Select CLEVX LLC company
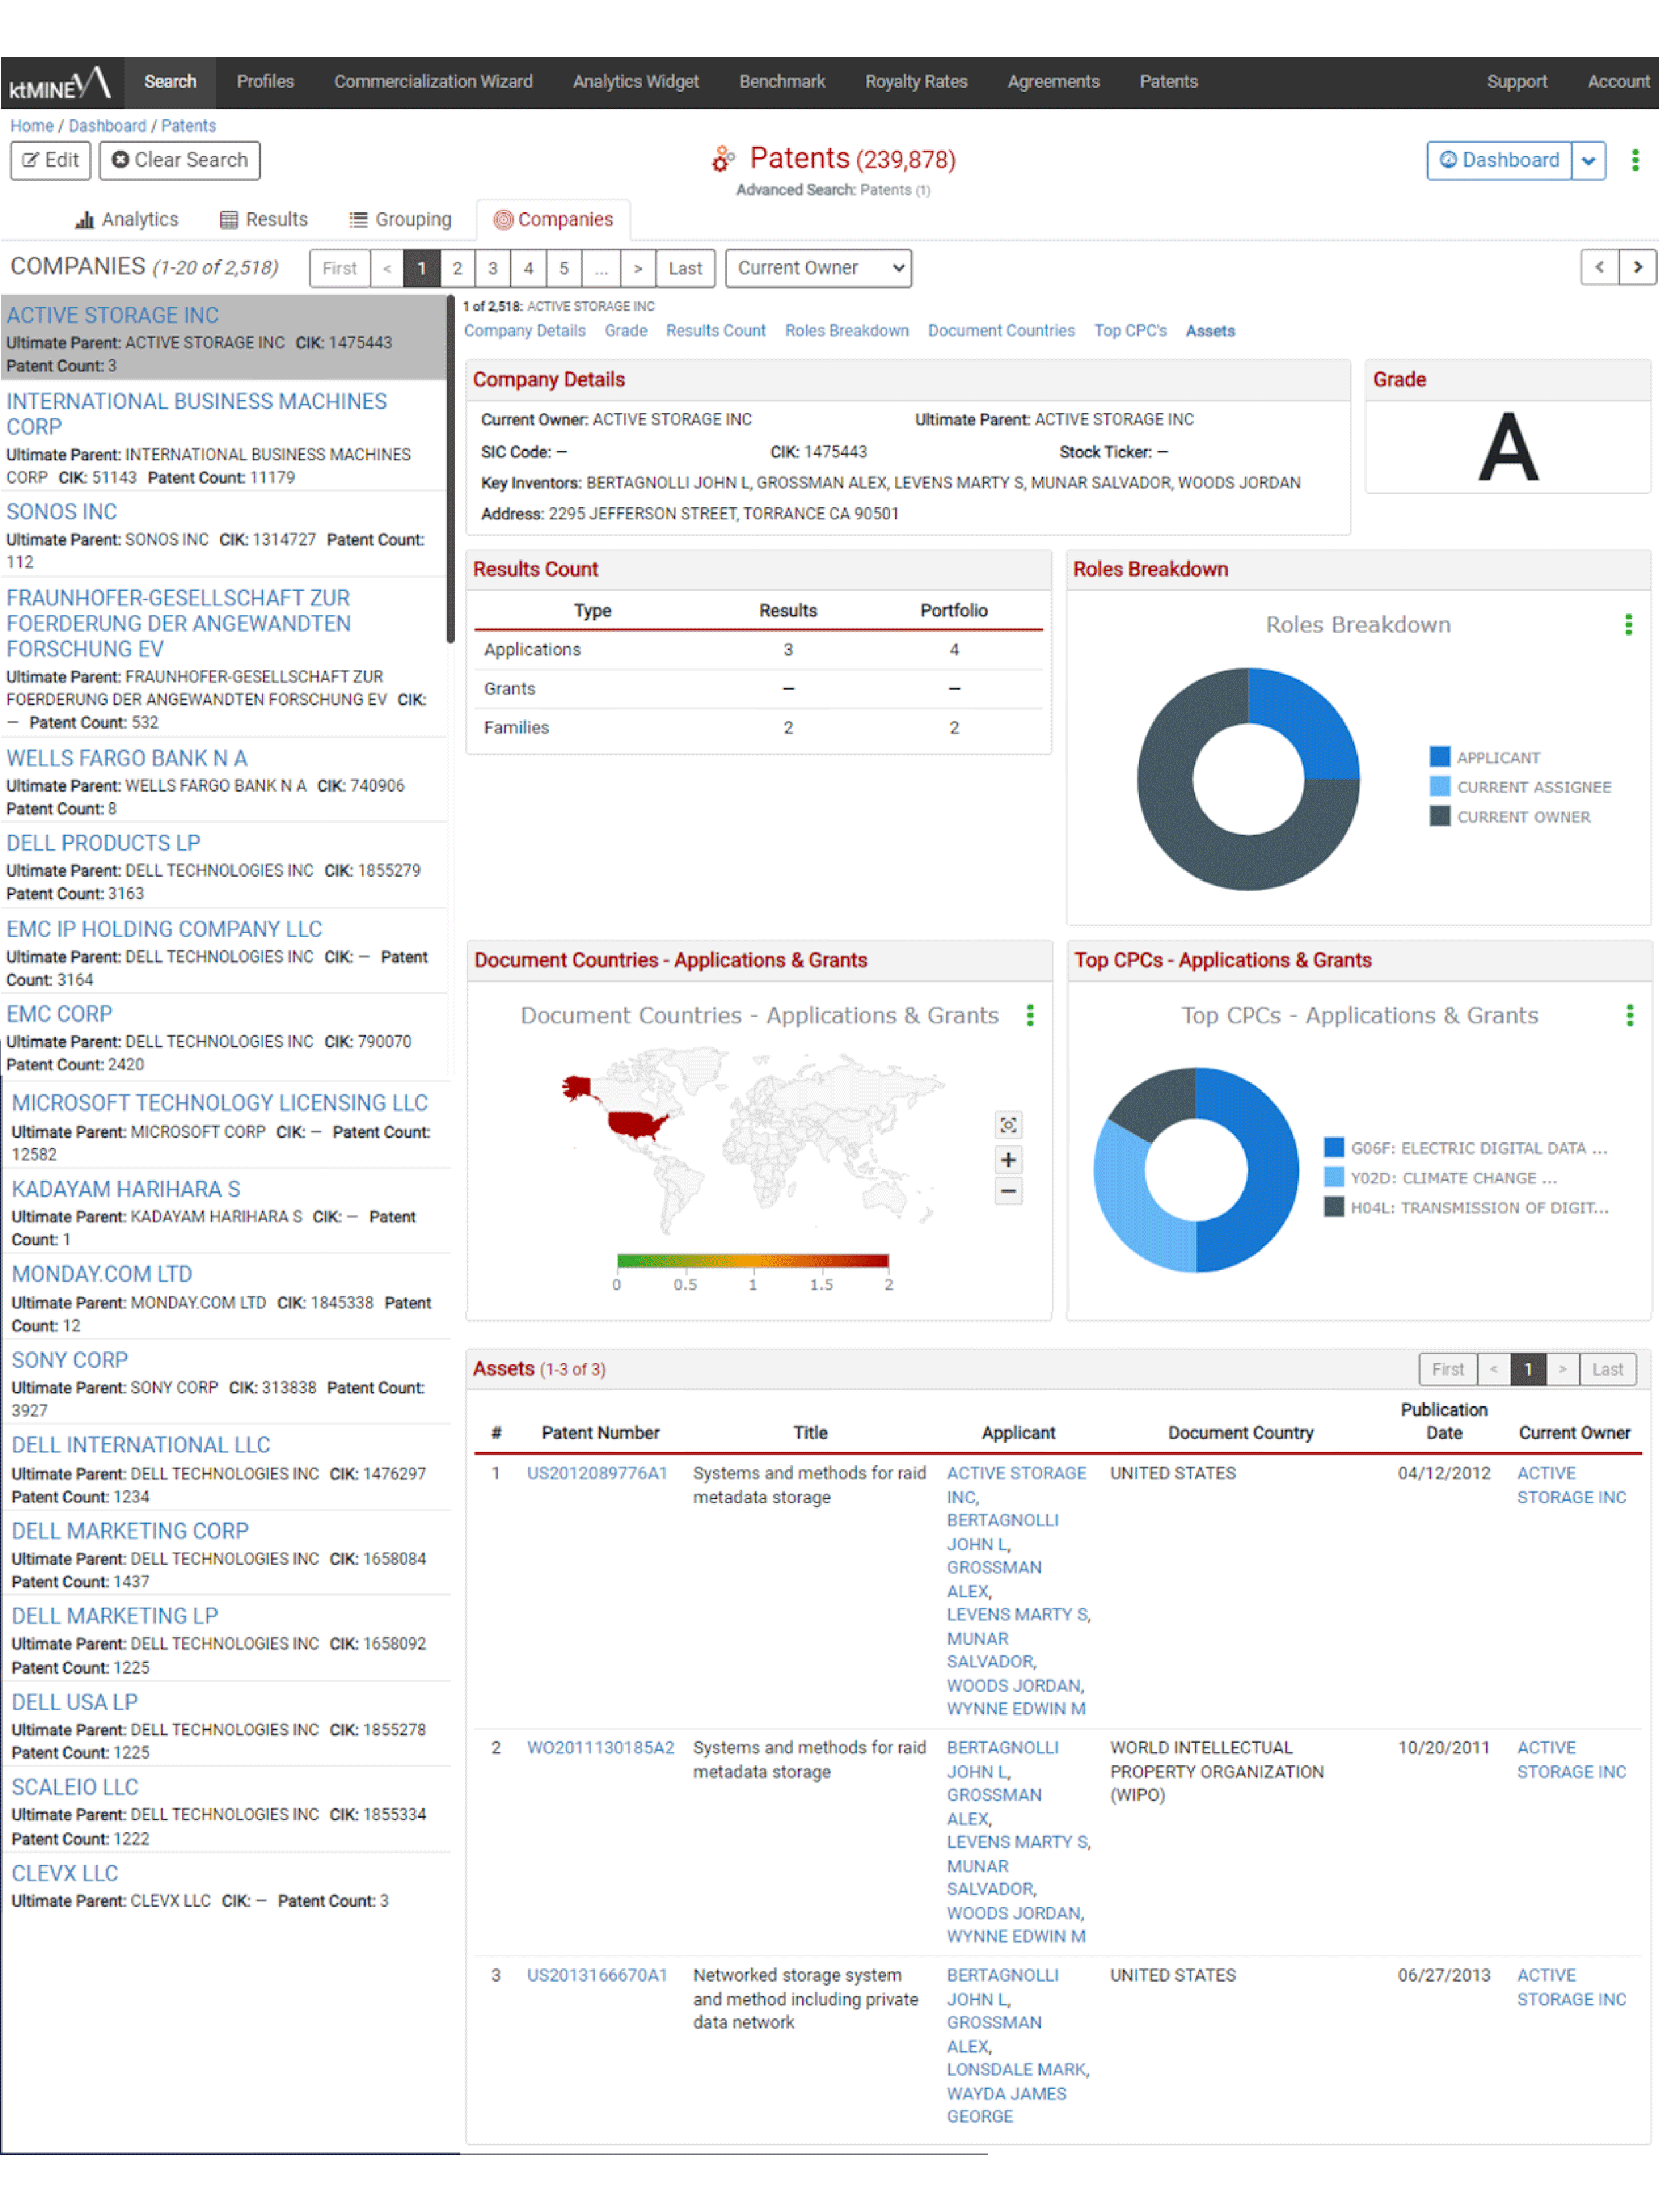The width and height of the screenshot is (1659, 2212). 65,1875
